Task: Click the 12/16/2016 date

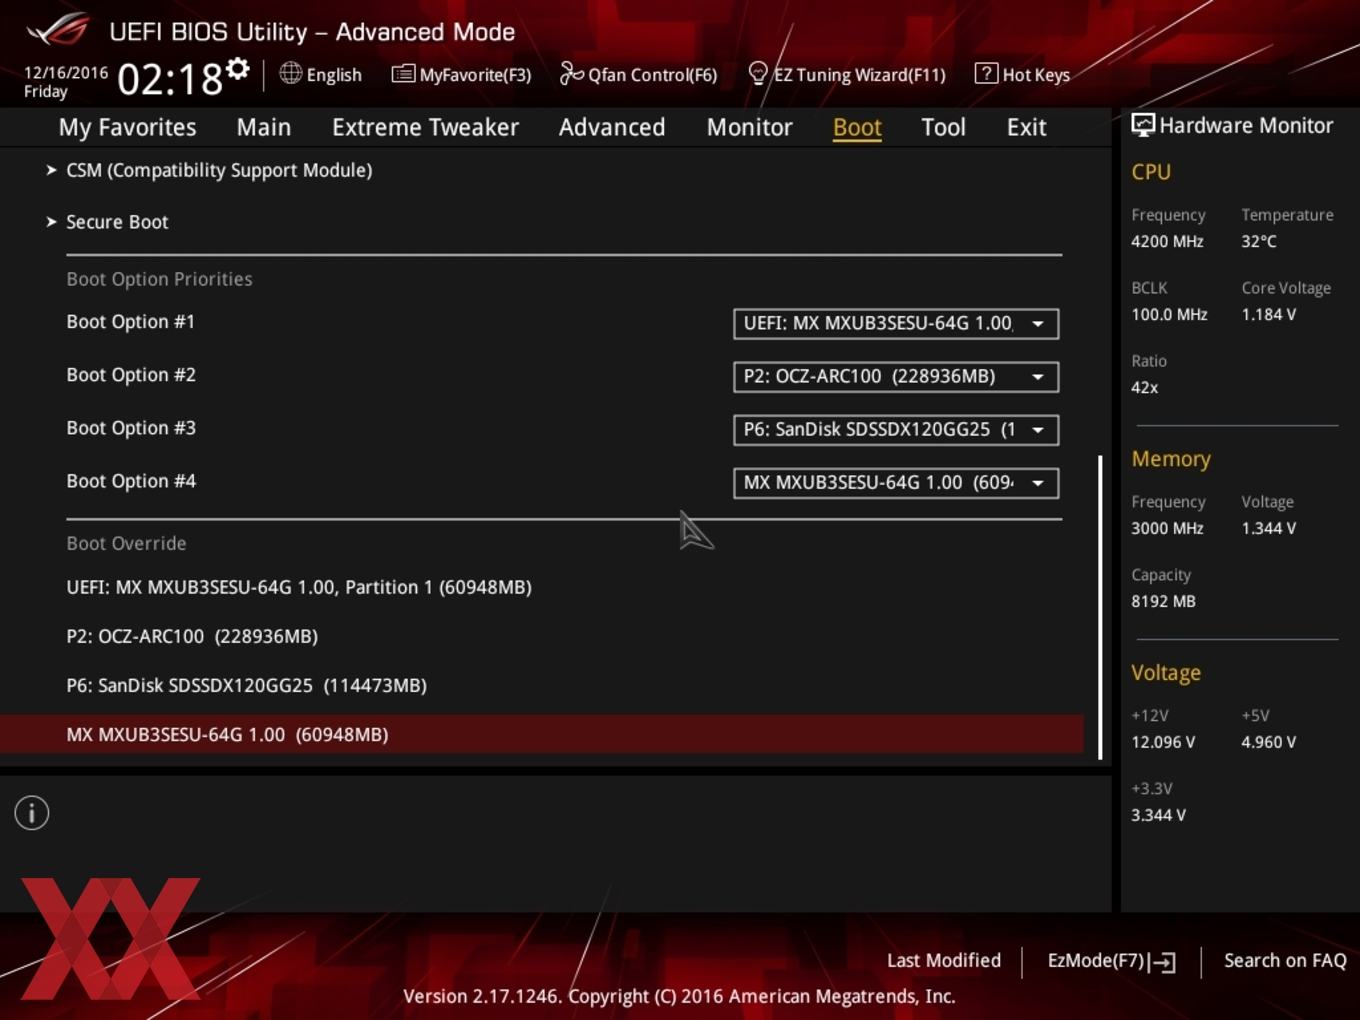Action: pos(66,72)
